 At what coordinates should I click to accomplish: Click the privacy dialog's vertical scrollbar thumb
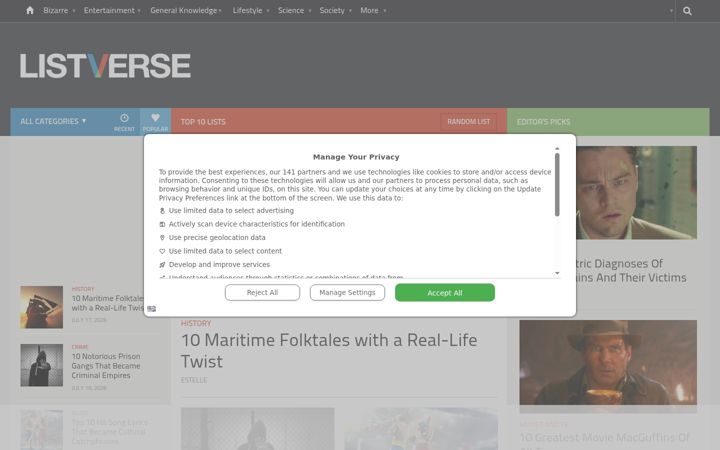pos(557,185)
